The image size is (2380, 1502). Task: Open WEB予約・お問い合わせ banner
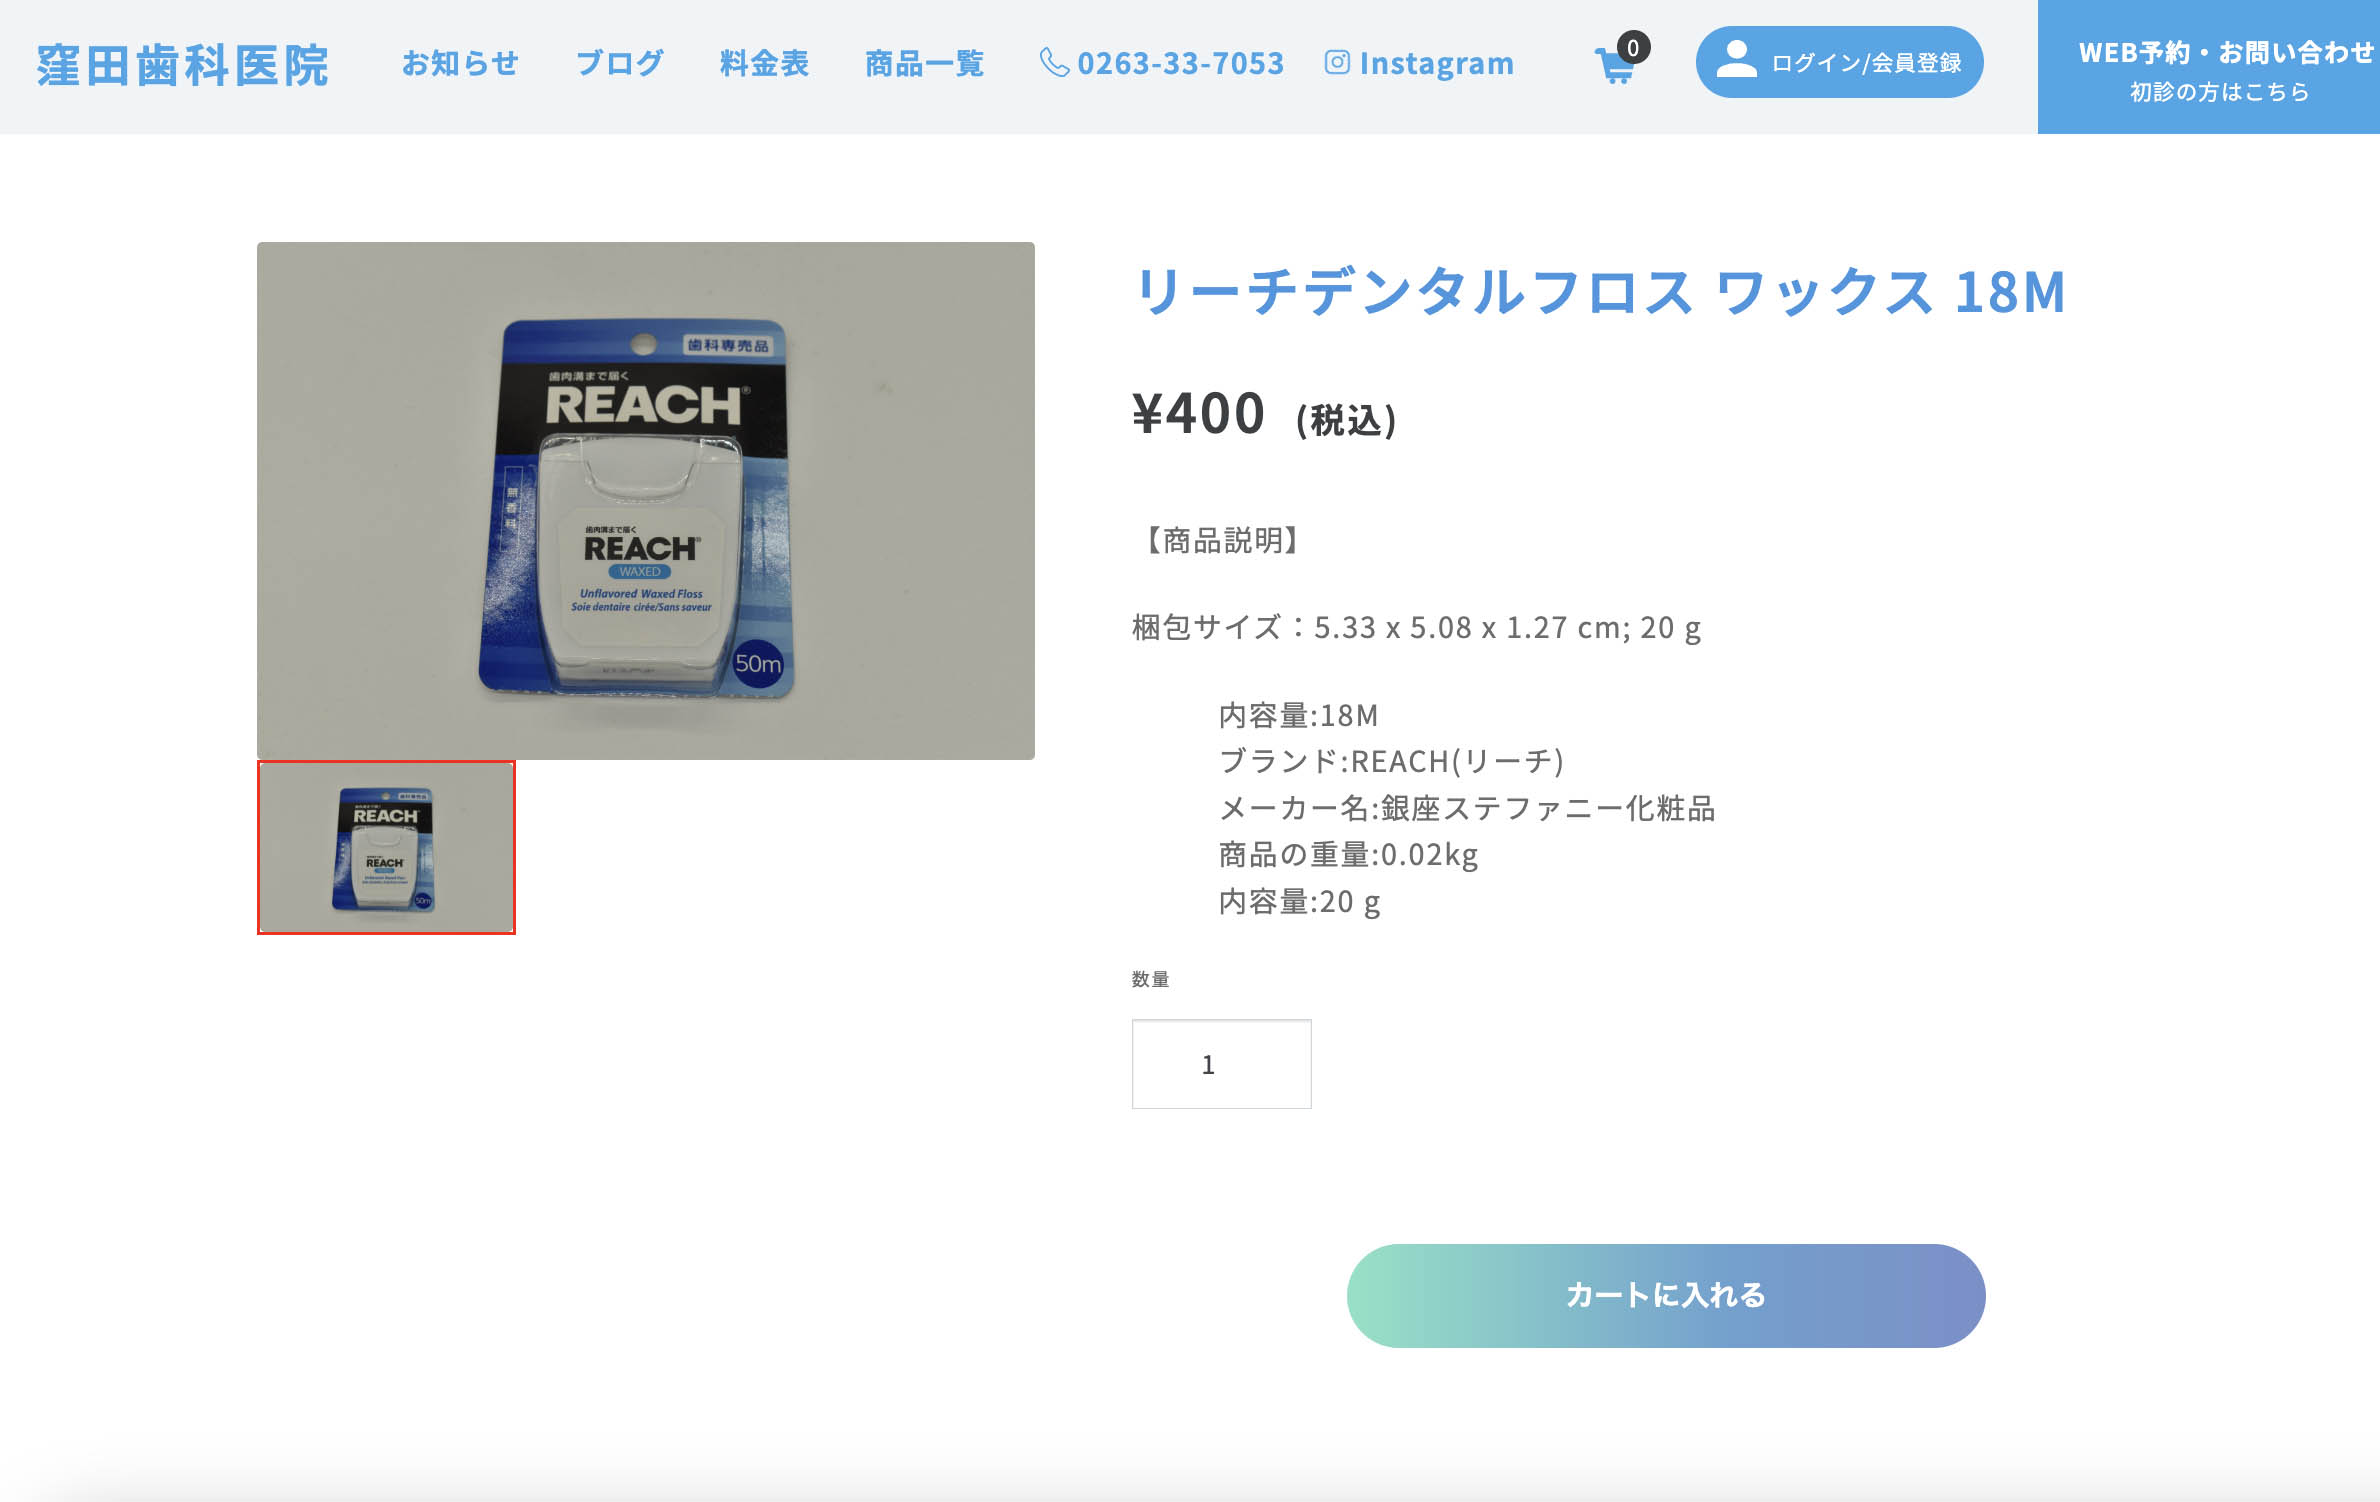(2209, 67)
